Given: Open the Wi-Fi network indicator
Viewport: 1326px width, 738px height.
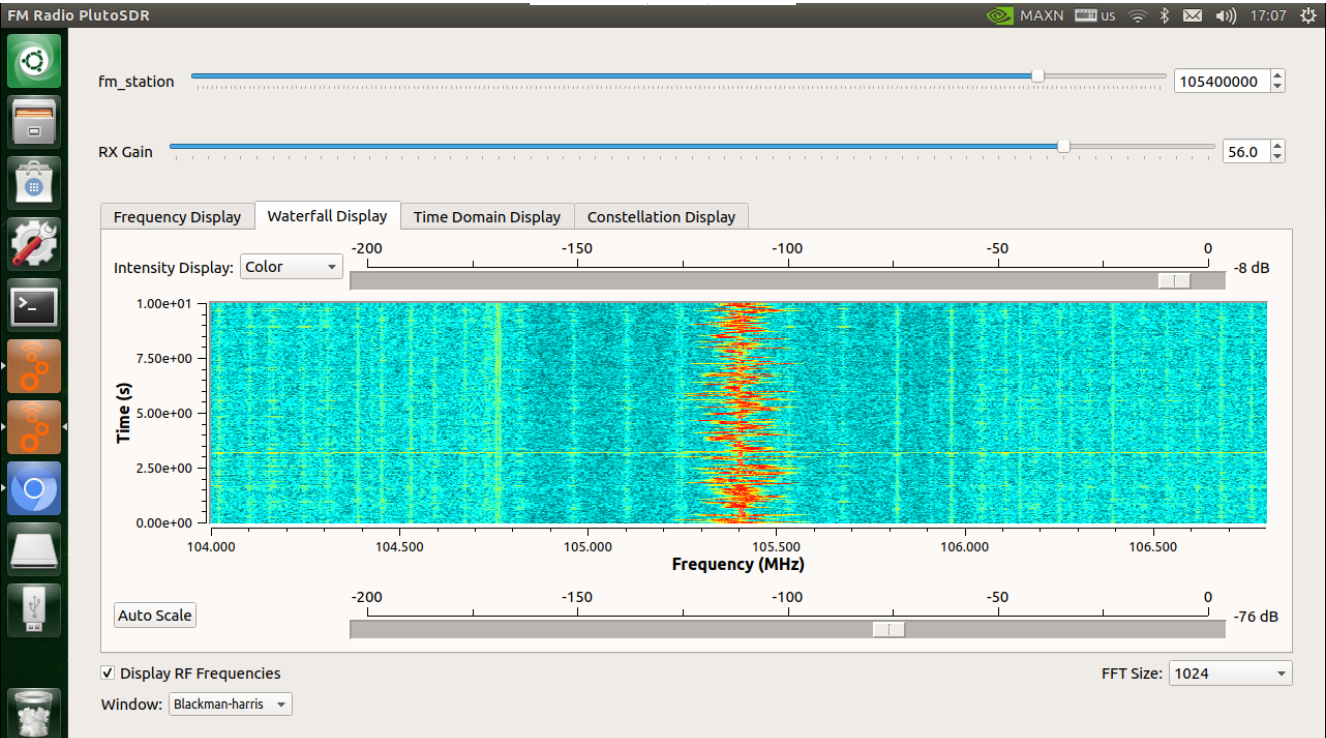Looking at the screenshot, I should click(1137, 15).
